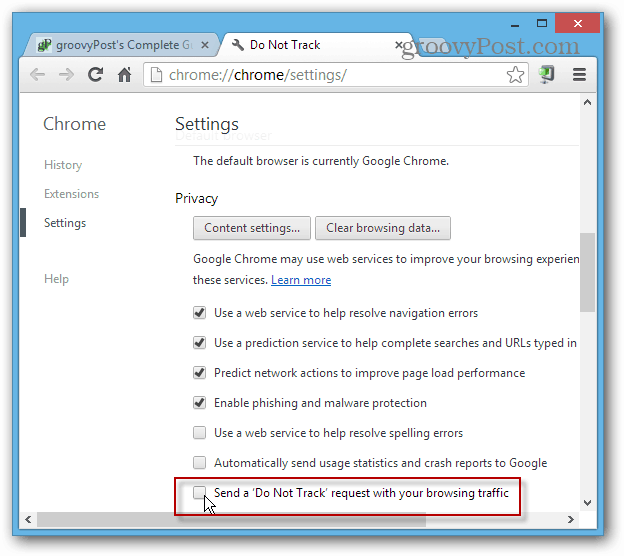Click the Settings page heading

(x=207, y=124)
